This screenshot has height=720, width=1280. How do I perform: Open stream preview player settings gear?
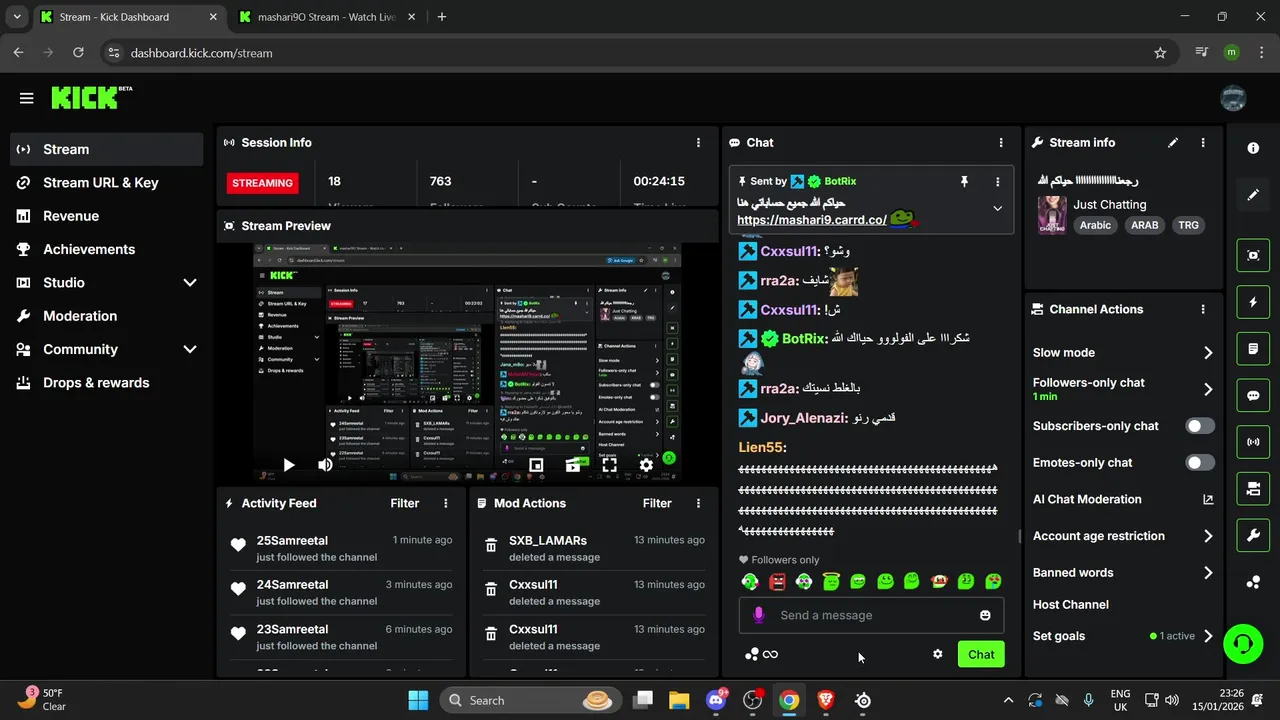coord(646,465)
